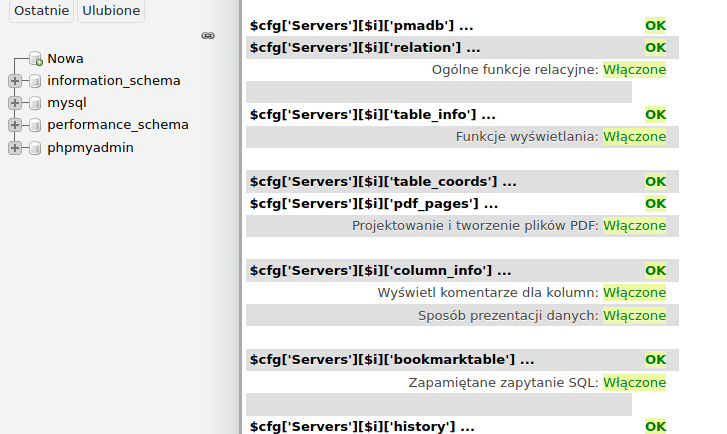Switch to the Ostatnie tab

pos(40,10)
